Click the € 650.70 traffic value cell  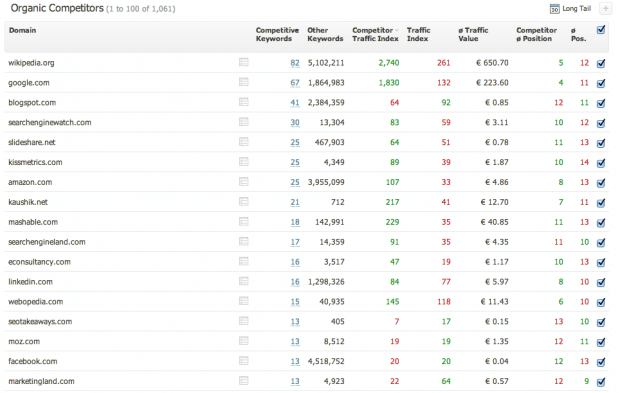pos(492,63)
